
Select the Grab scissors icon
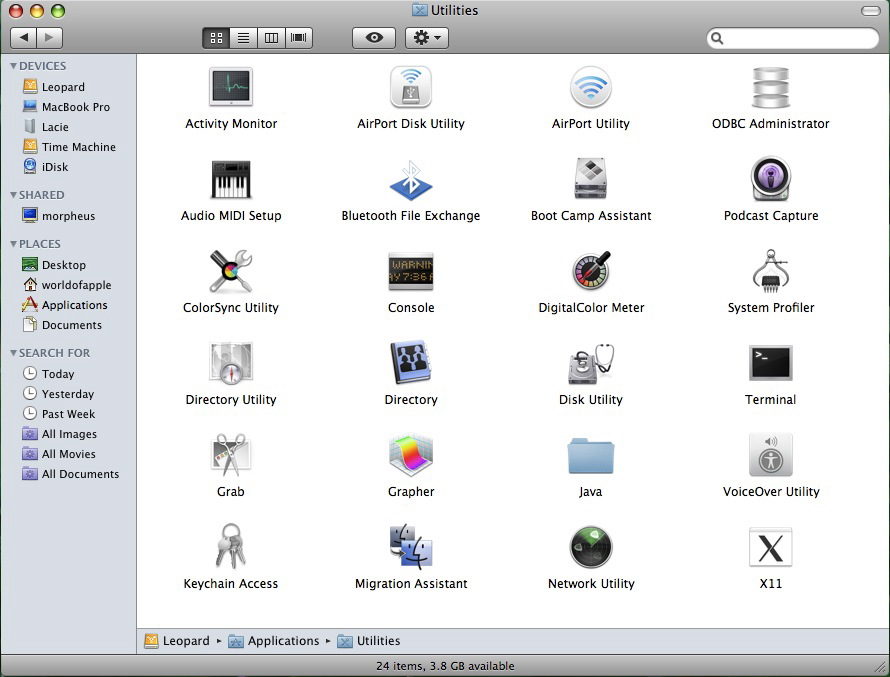230,455
